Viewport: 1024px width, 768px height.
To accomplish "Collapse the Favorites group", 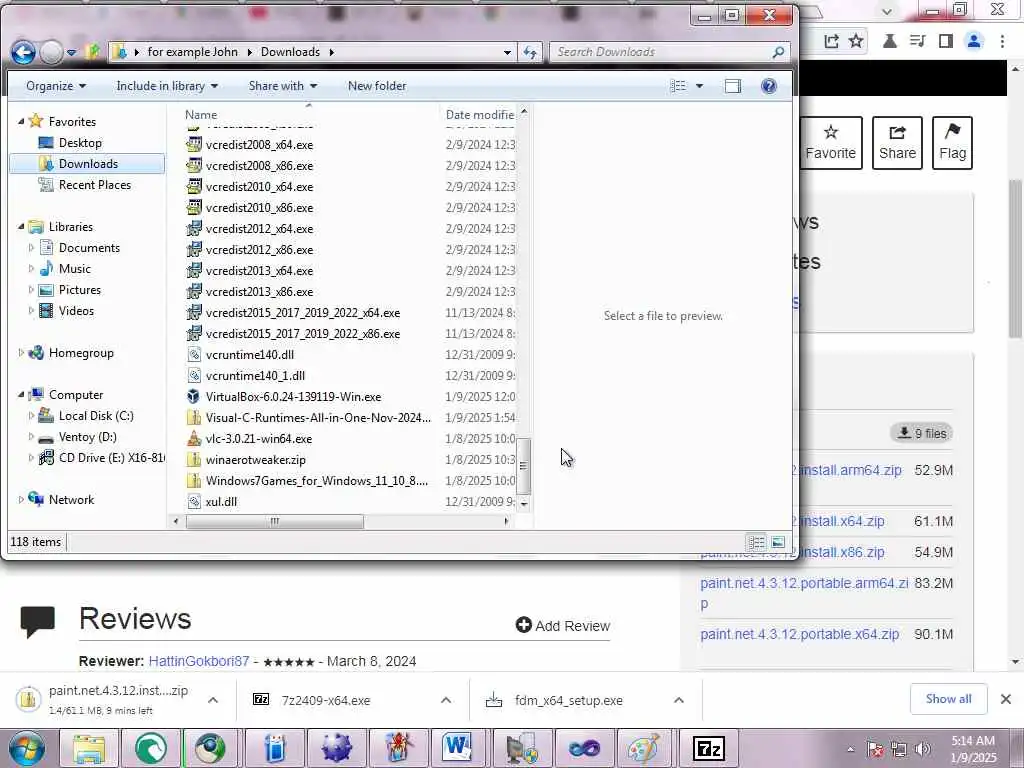I will pyautogui.click(x=21, y=121).
